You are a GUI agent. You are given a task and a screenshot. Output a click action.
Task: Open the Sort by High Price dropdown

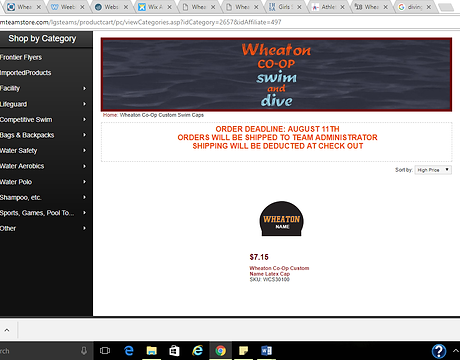point(433,170)
